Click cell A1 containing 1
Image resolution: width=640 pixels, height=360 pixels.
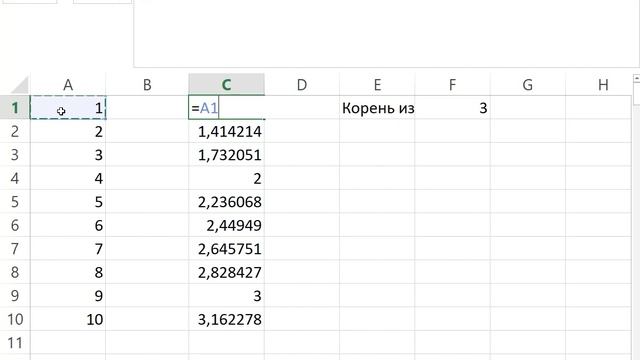point(68,108)
